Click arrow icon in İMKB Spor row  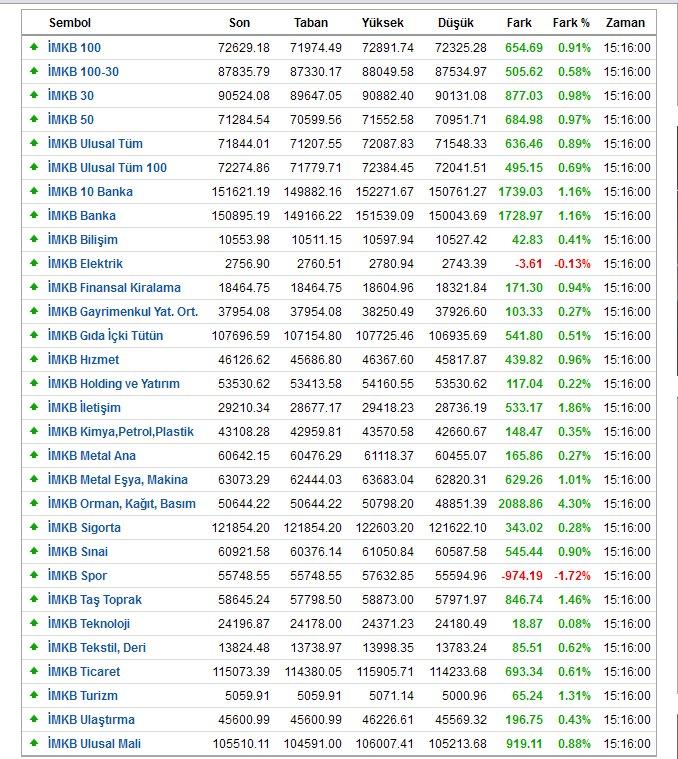(x=34, y=575)
